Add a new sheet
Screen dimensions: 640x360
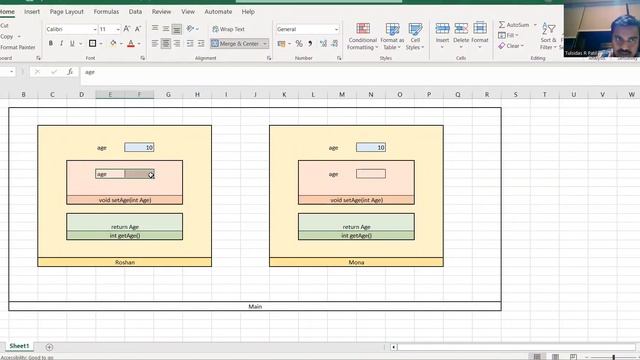point(49,347)
